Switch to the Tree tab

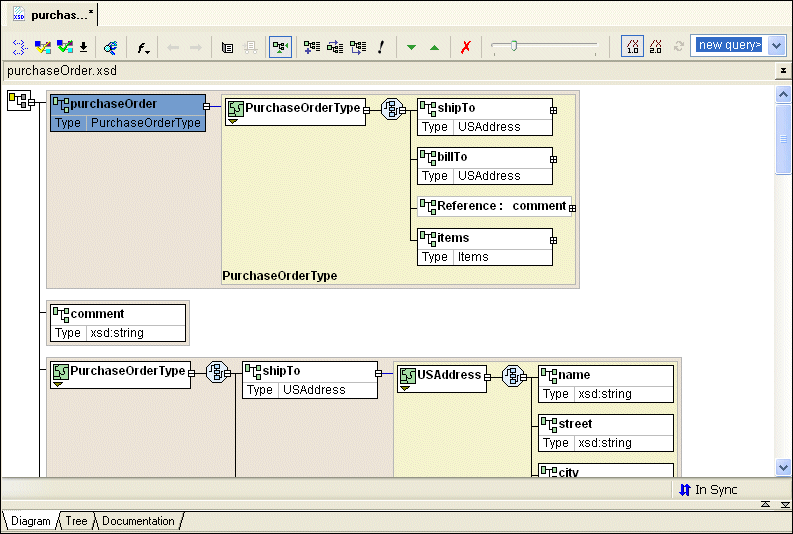(x=77, y=521)
